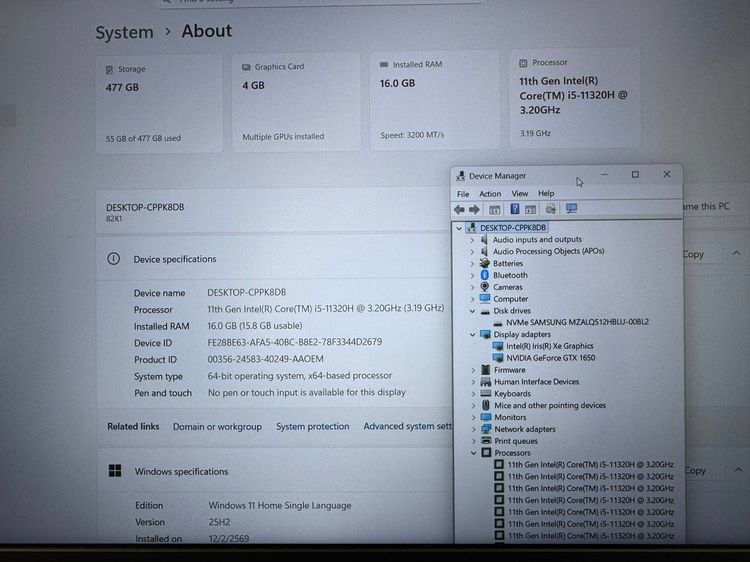Image resolution: width=750 pixels, height=562 pixels.
Task: Scan for hardware changes toolbar icon
Action: pos(571,209)
